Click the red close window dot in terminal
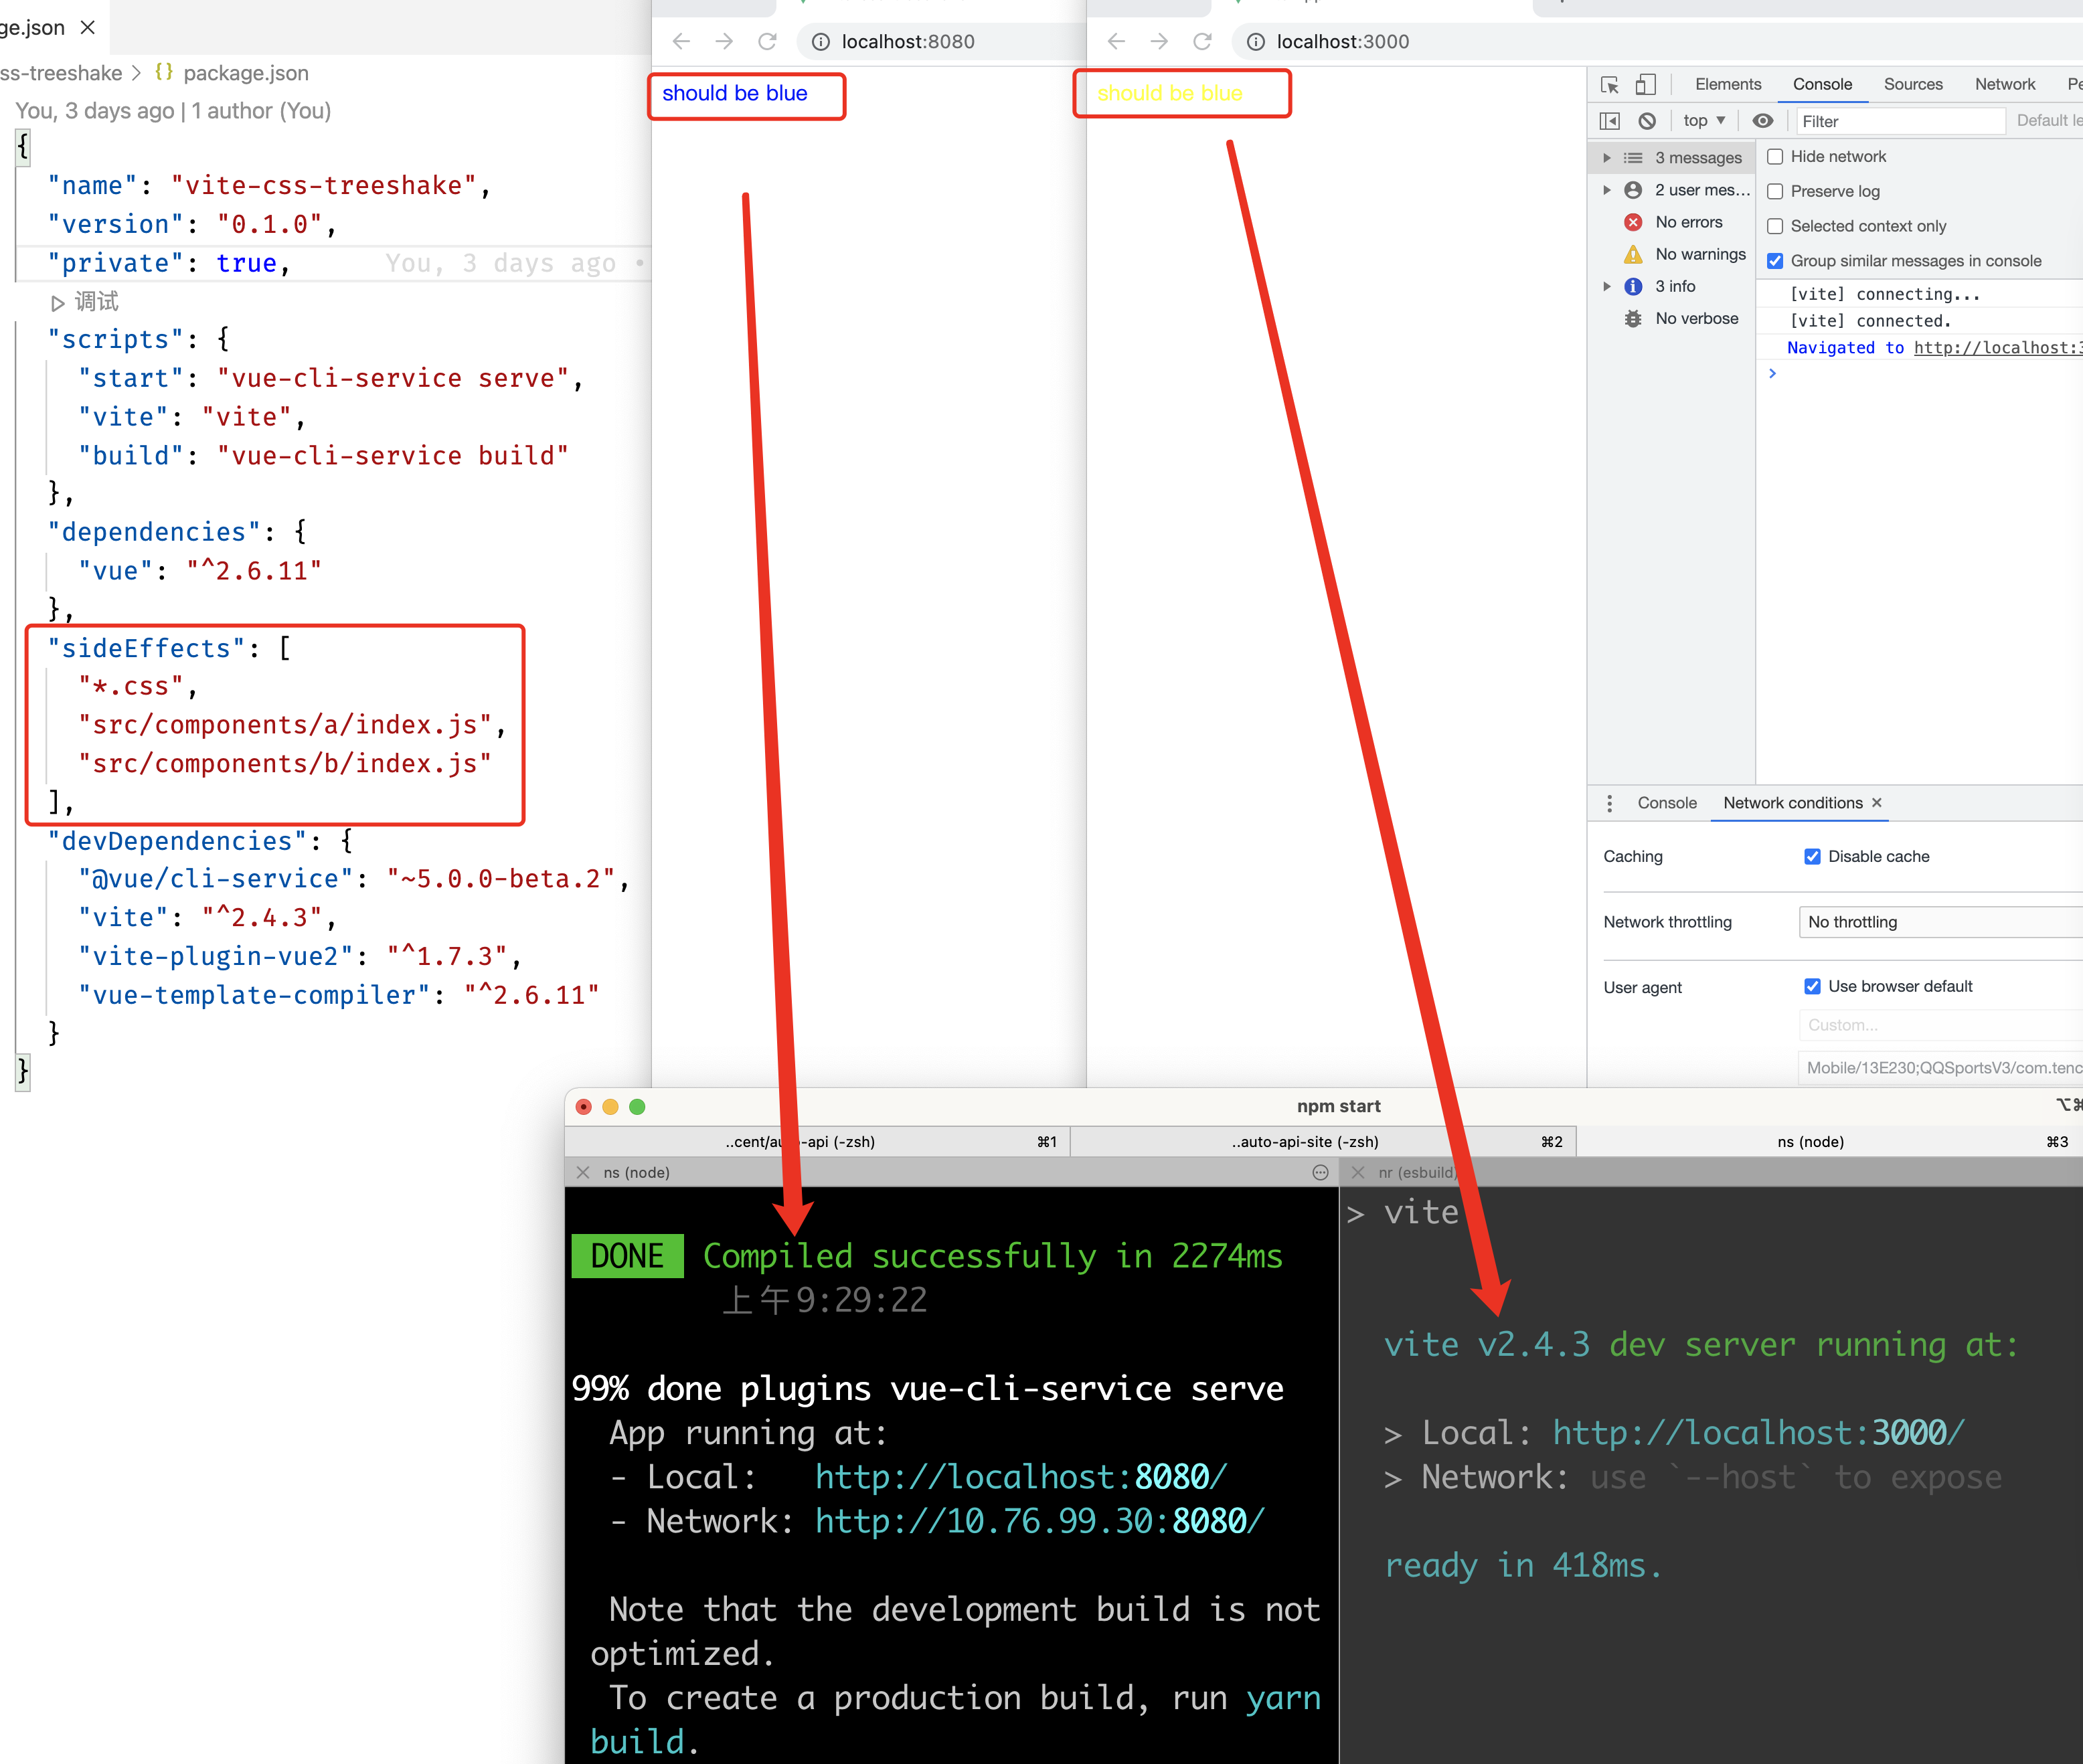 (x=584, y=1106)
